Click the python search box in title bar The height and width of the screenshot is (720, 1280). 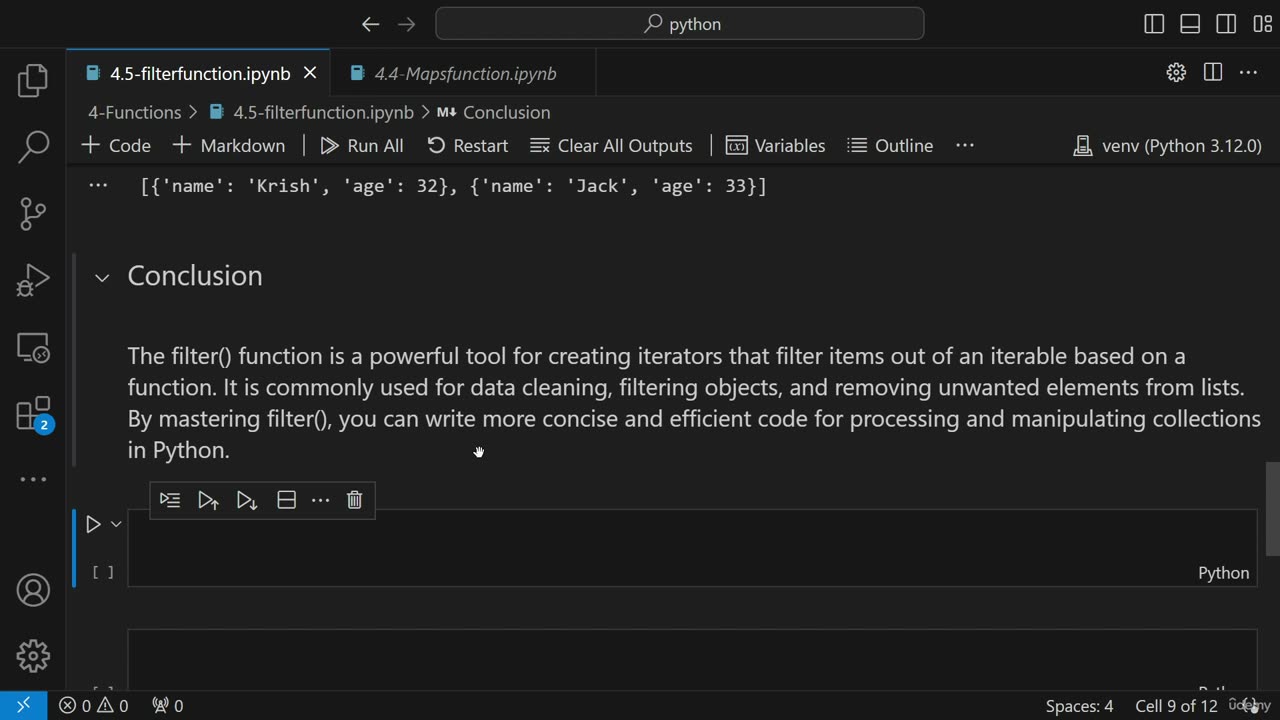(680, 24)
